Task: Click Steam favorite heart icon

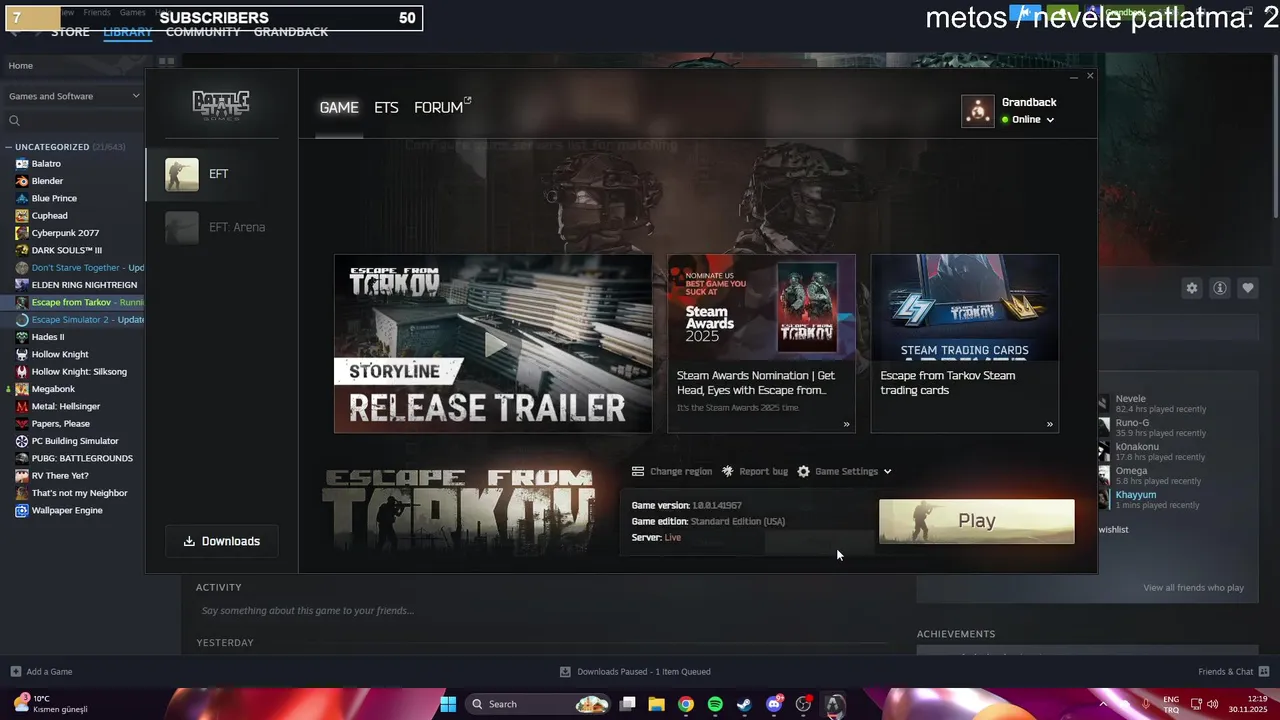Action: pyautogui.click(x=1248, y=288)
